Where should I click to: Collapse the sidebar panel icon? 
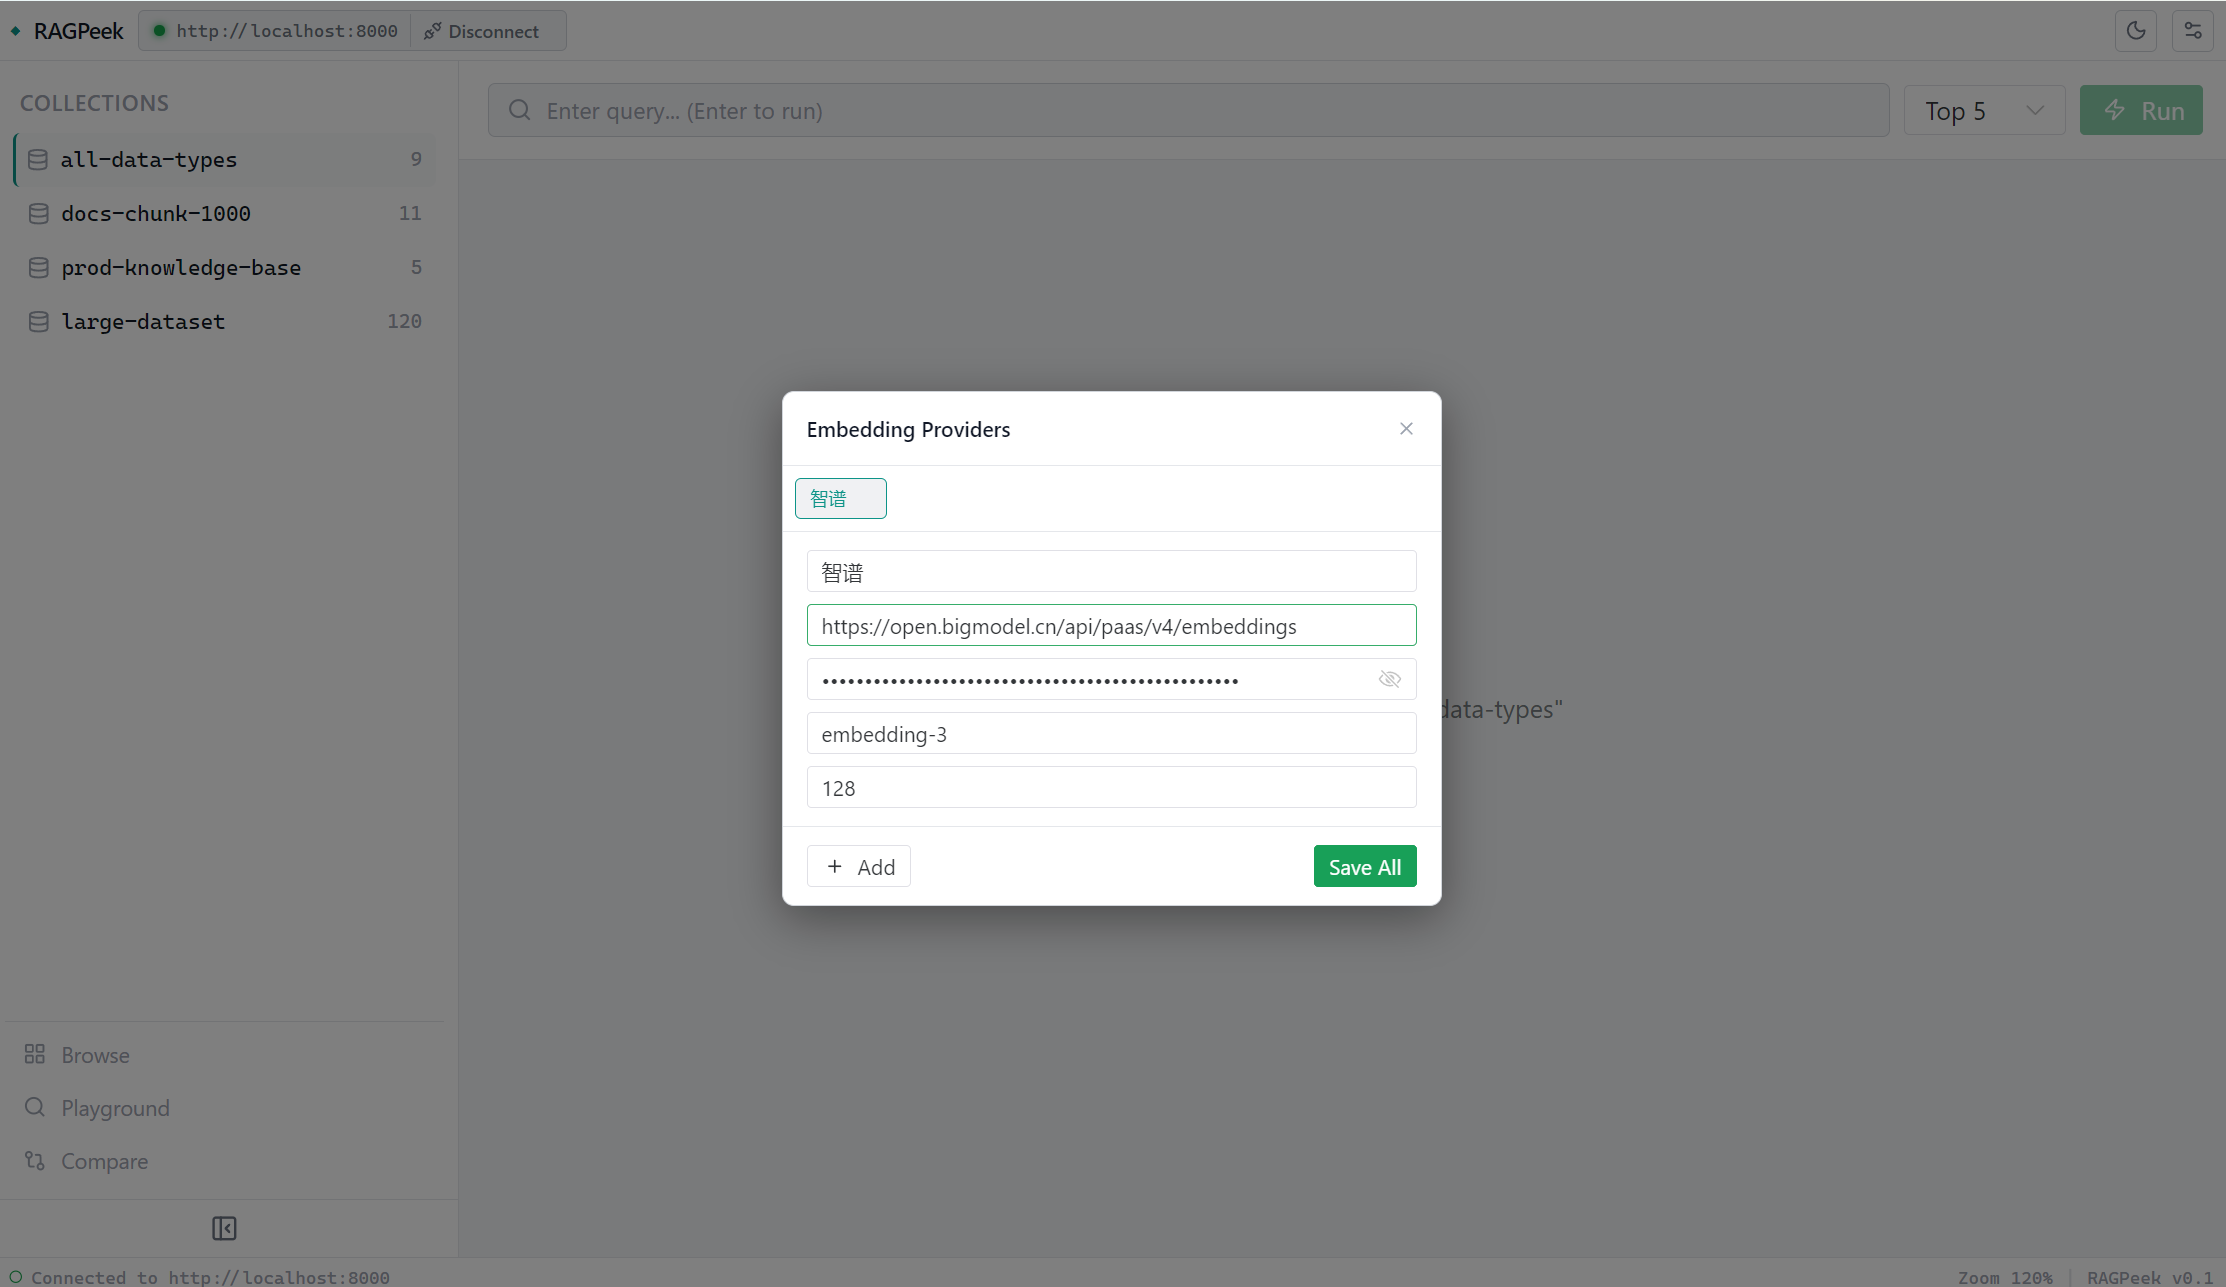tap(224, 1228)
